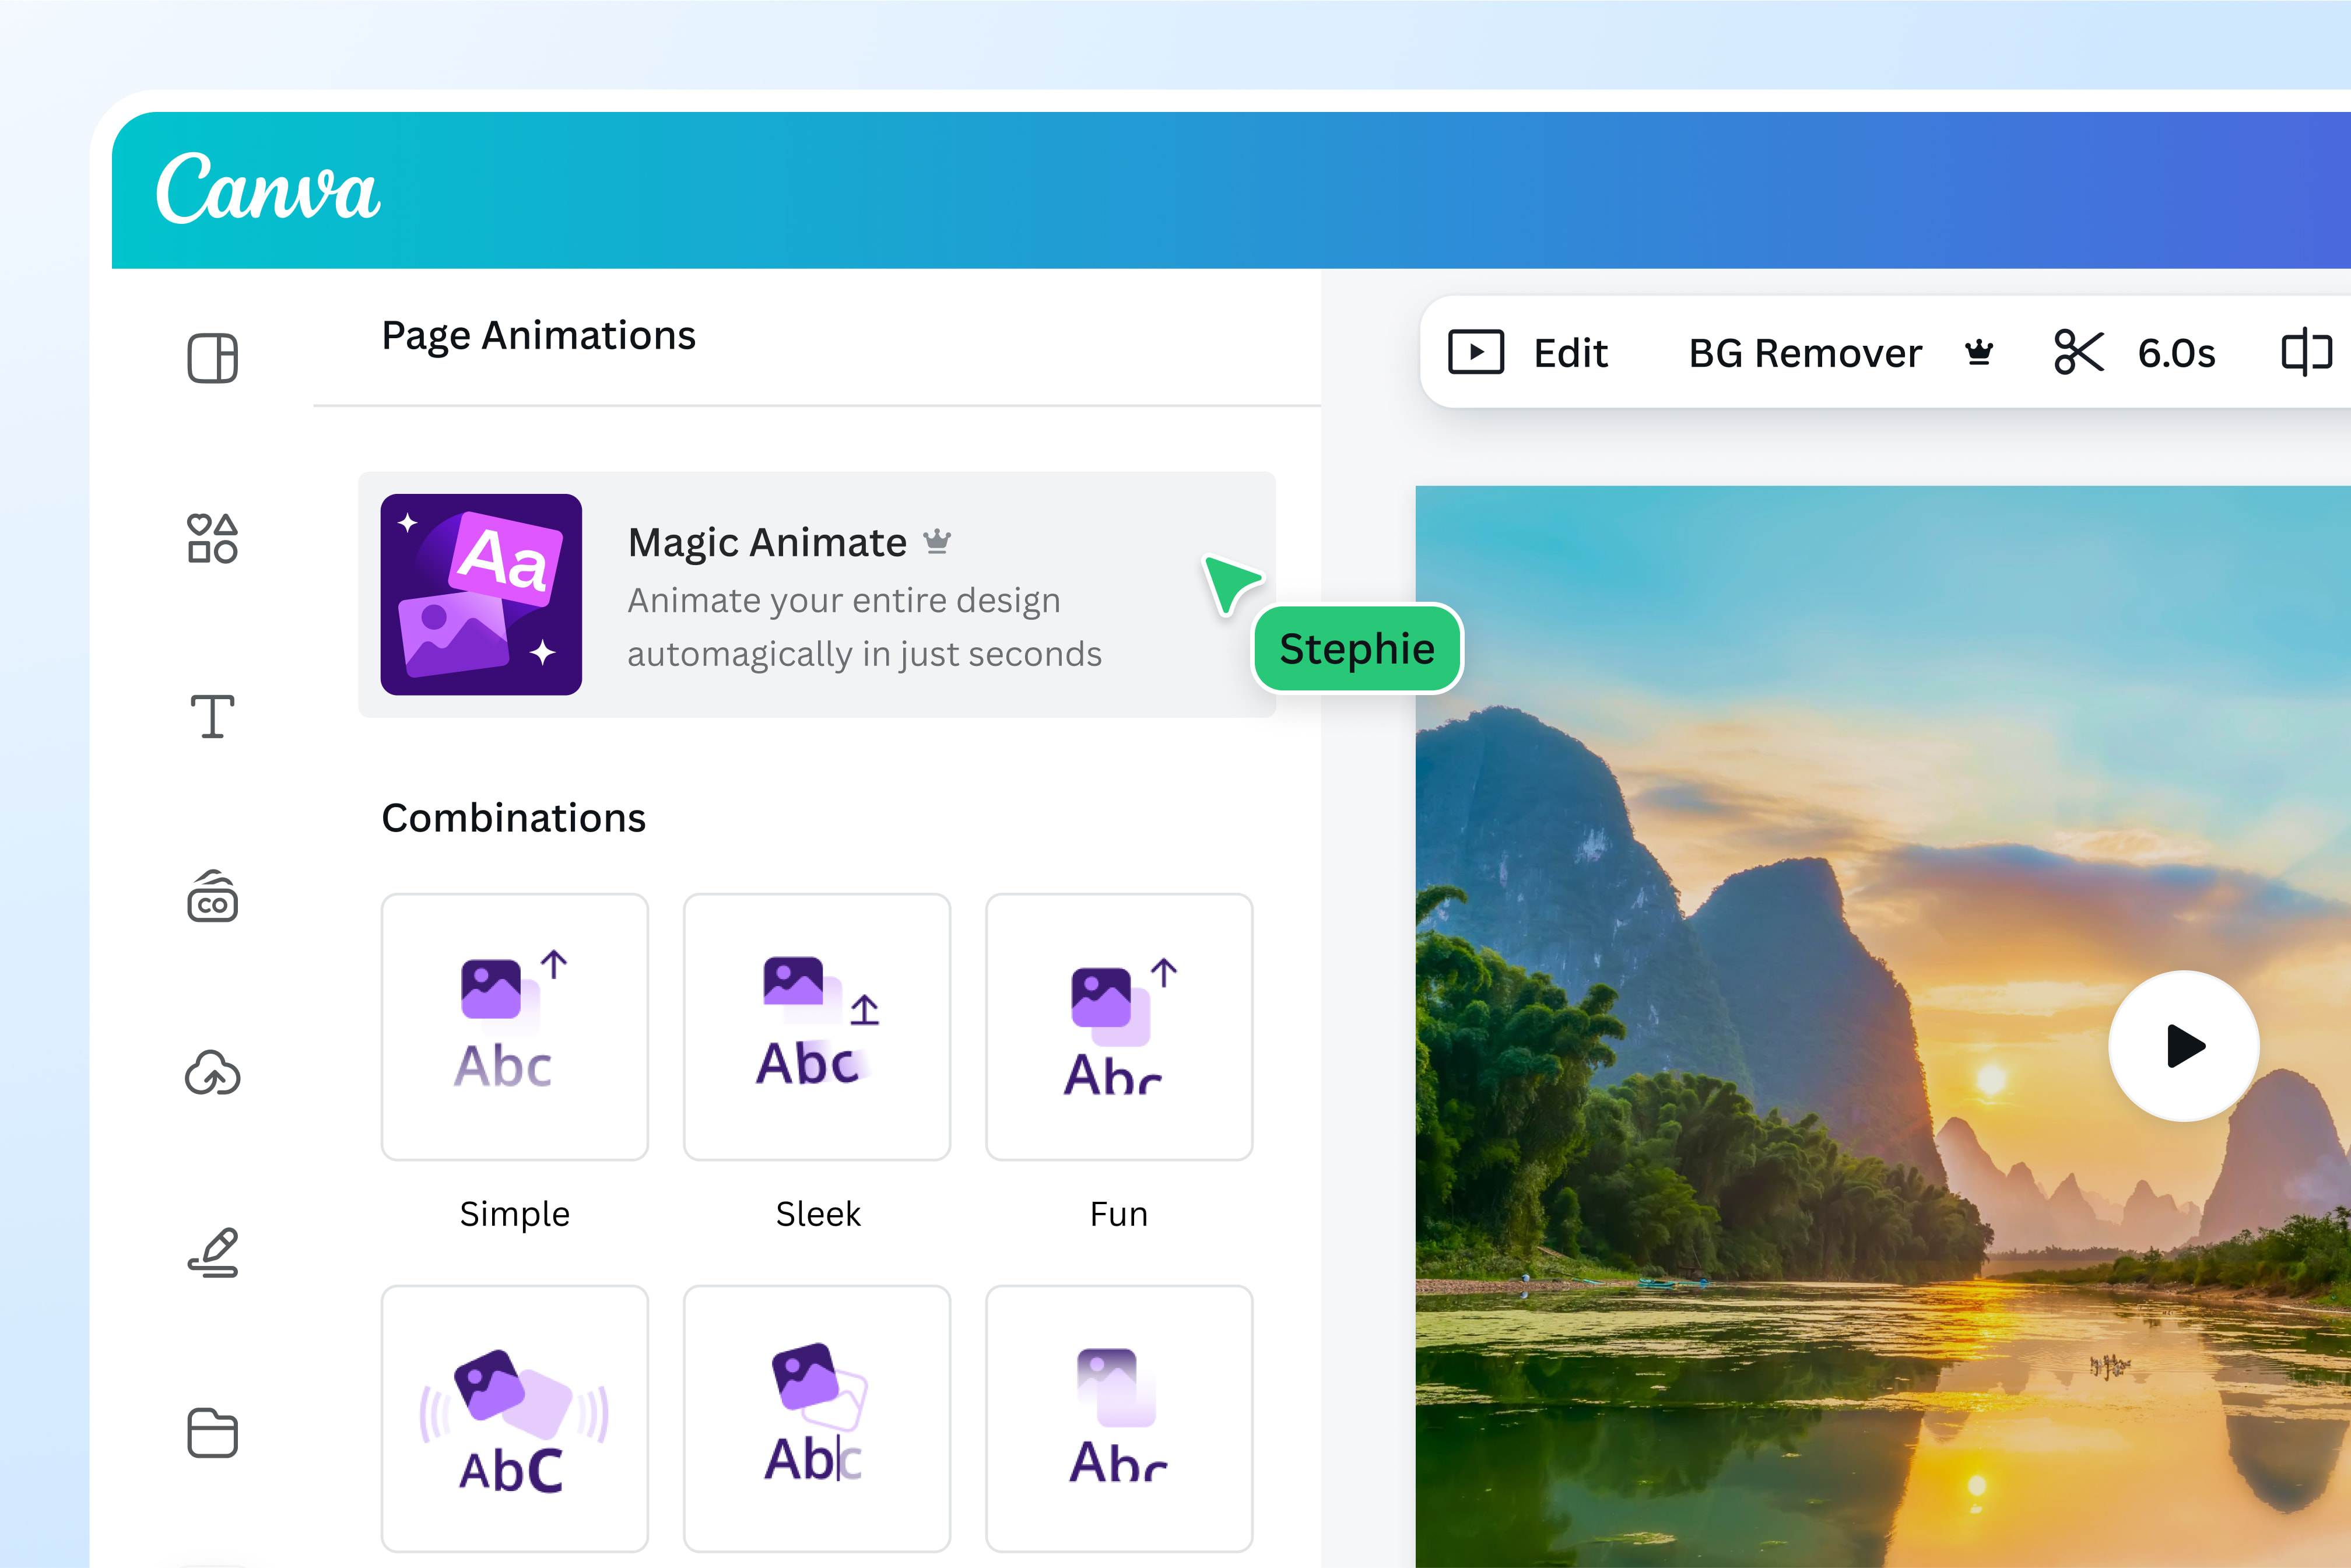Open Uploads using the cloud upload icon

211,1075
